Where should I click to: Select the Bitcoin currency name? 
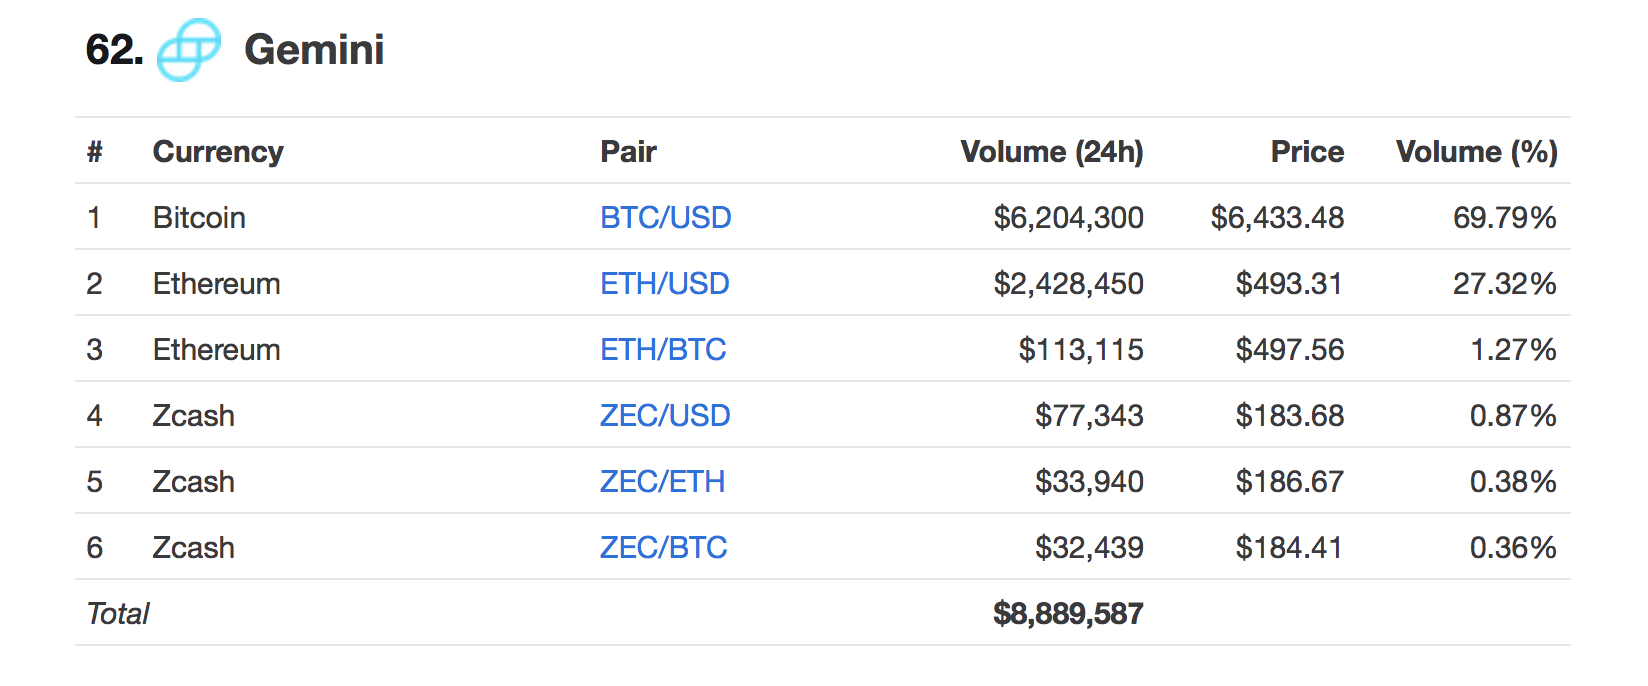[199, 217]
